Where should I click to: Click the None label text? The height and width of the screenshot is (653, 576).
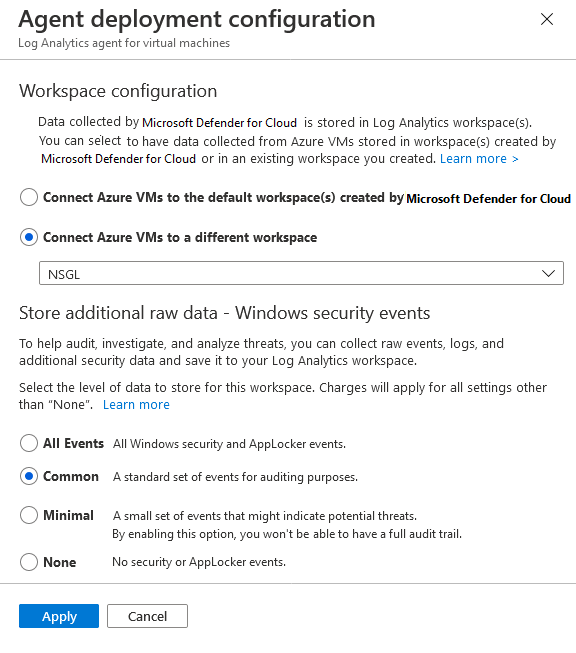click(x=60, y=562)
